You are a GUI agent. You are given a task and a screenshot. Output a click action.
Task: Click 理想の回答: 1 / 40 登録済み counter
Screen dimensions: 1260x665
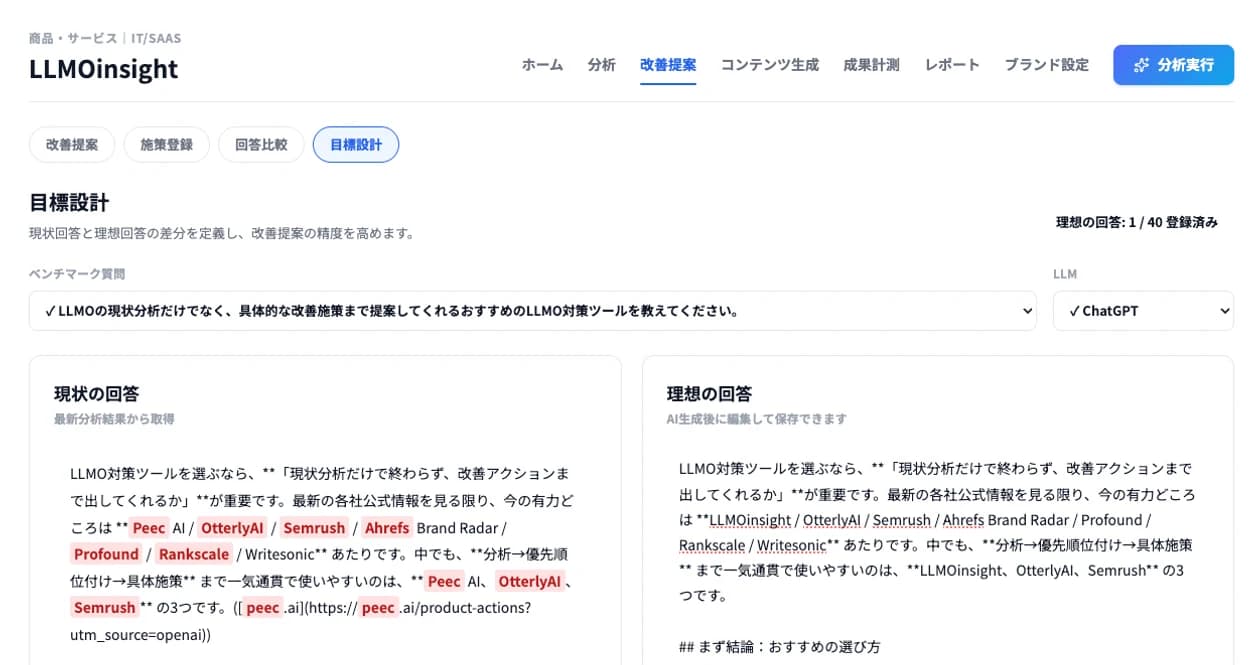[x=1137, y=222]
